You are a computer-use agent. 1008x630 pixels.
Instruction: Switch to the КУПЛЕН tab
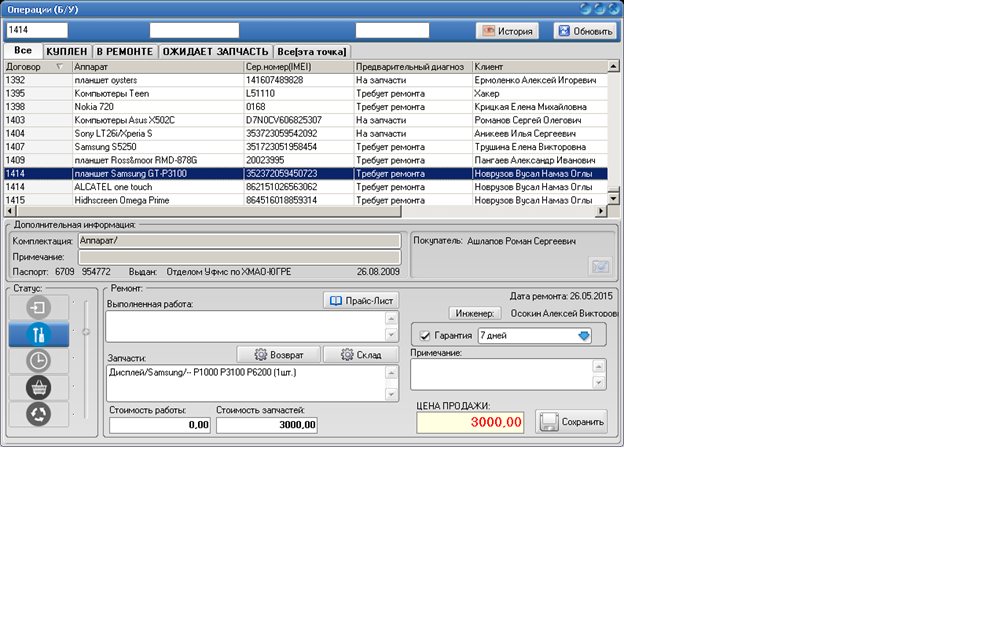click(66, 51)
